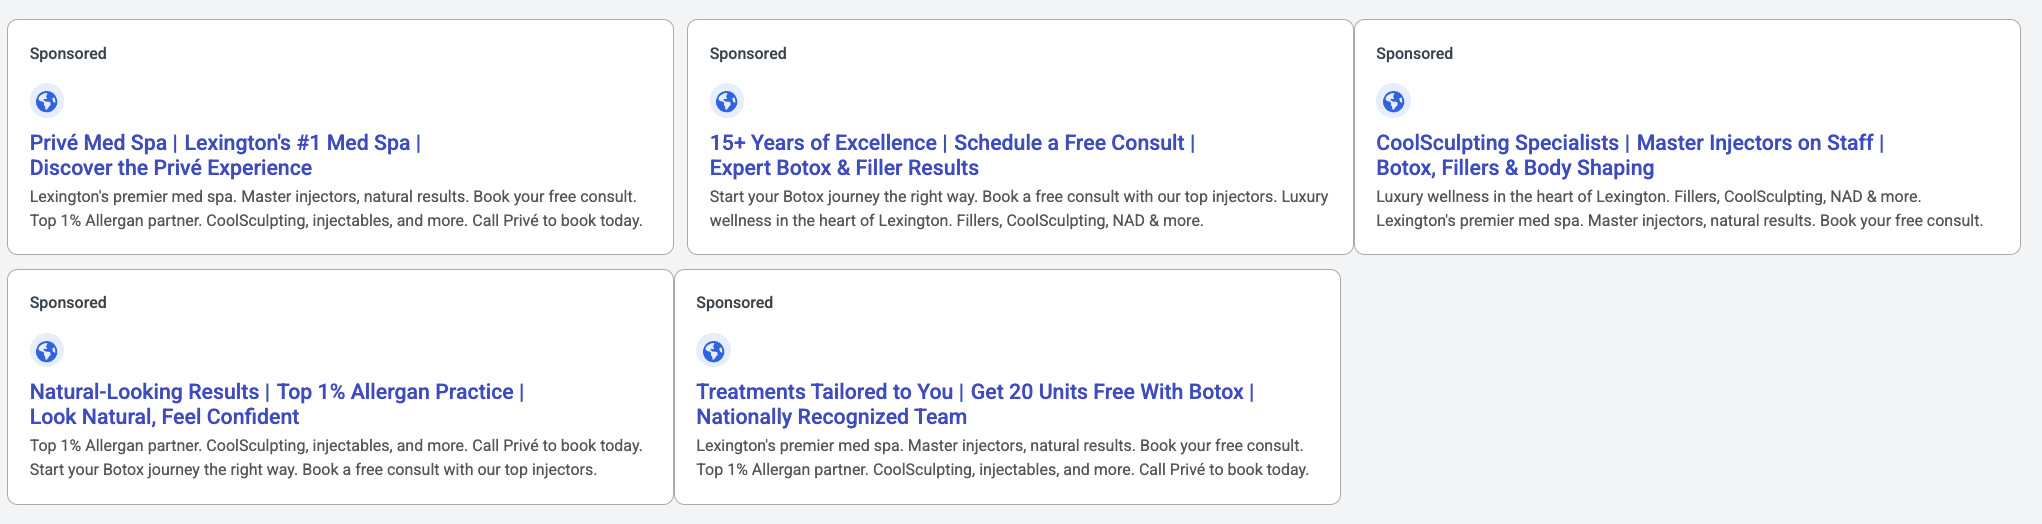Click Sponsored label on CoolSculpting Specialists ad
Image resolution: width=2042 pixels, height=524 pixels.
click(1414, 54)
